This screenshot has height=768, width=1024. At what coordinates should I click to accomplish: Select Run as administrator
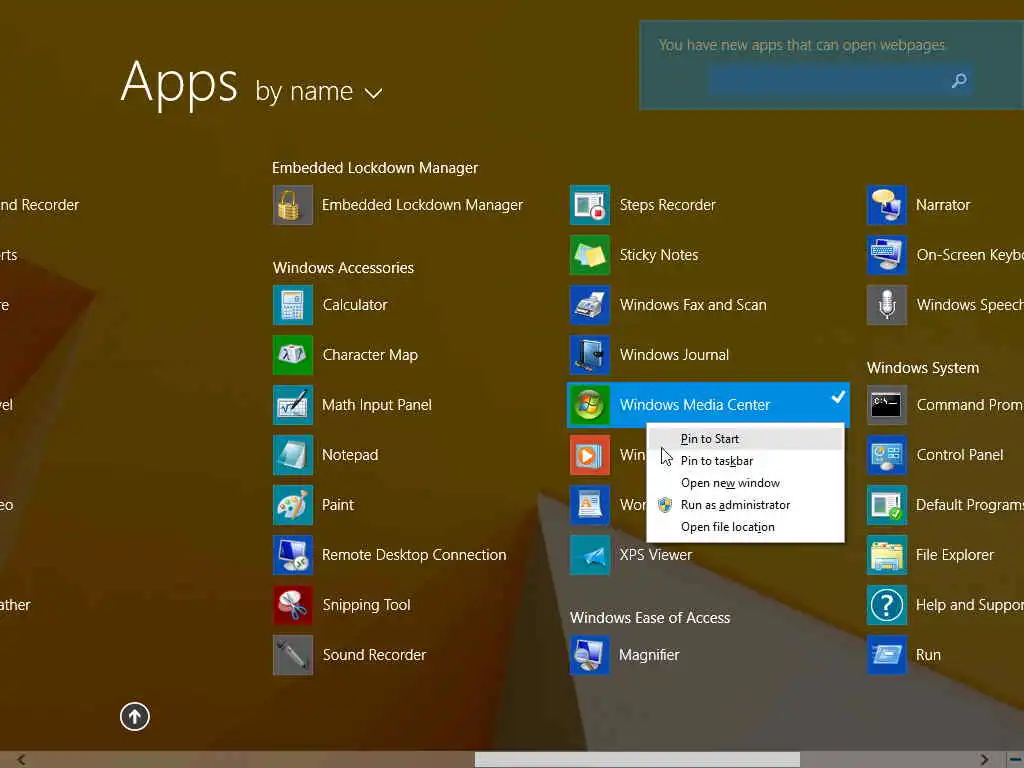click(x=745, y=505)
